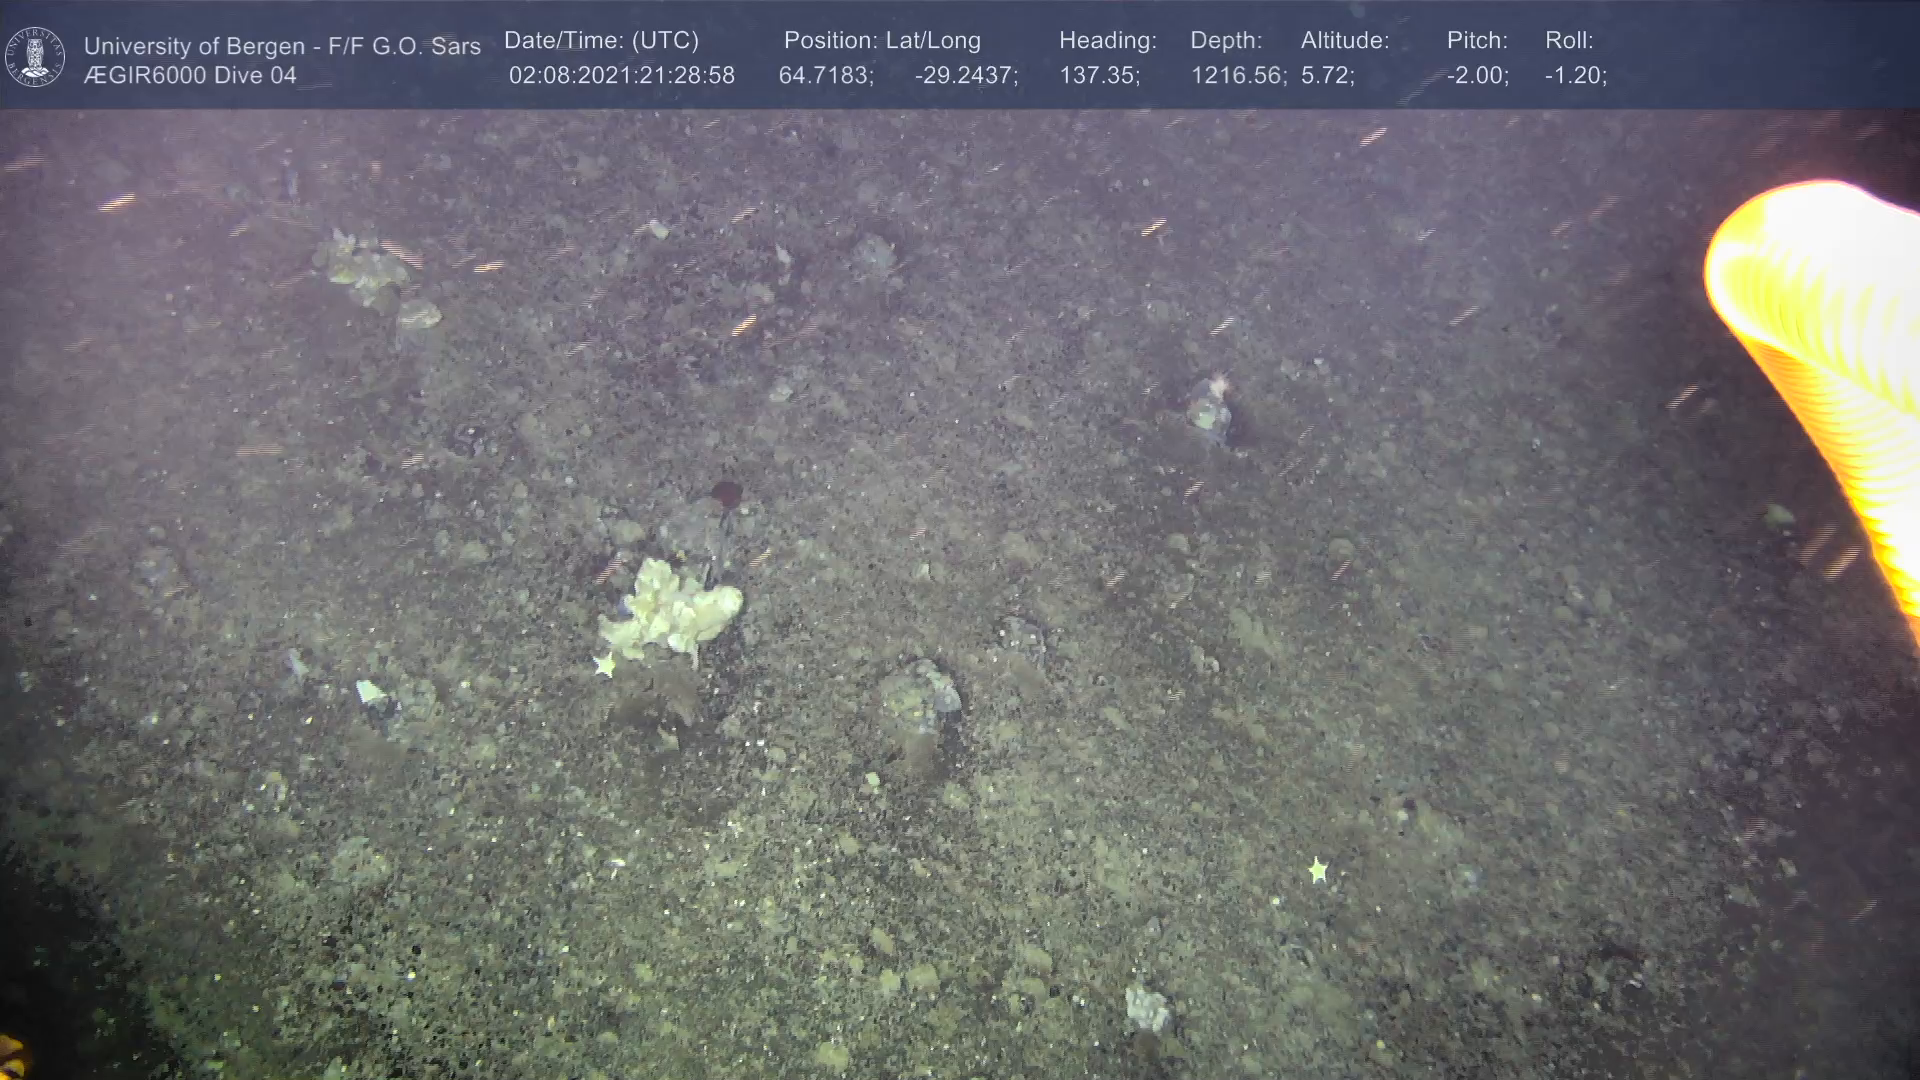The image size is (1920, 1080).
Task: Click the University of Bergen seal logo
Action: [x=35, y=57]
